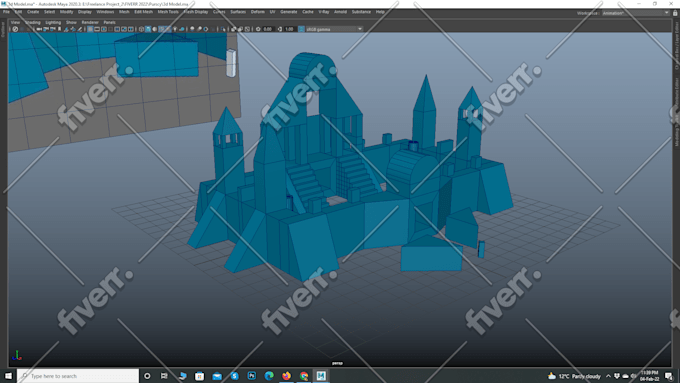Open the Substance menu
The height and width of the screenshot is (383, 680).
(x=361, y=12)
